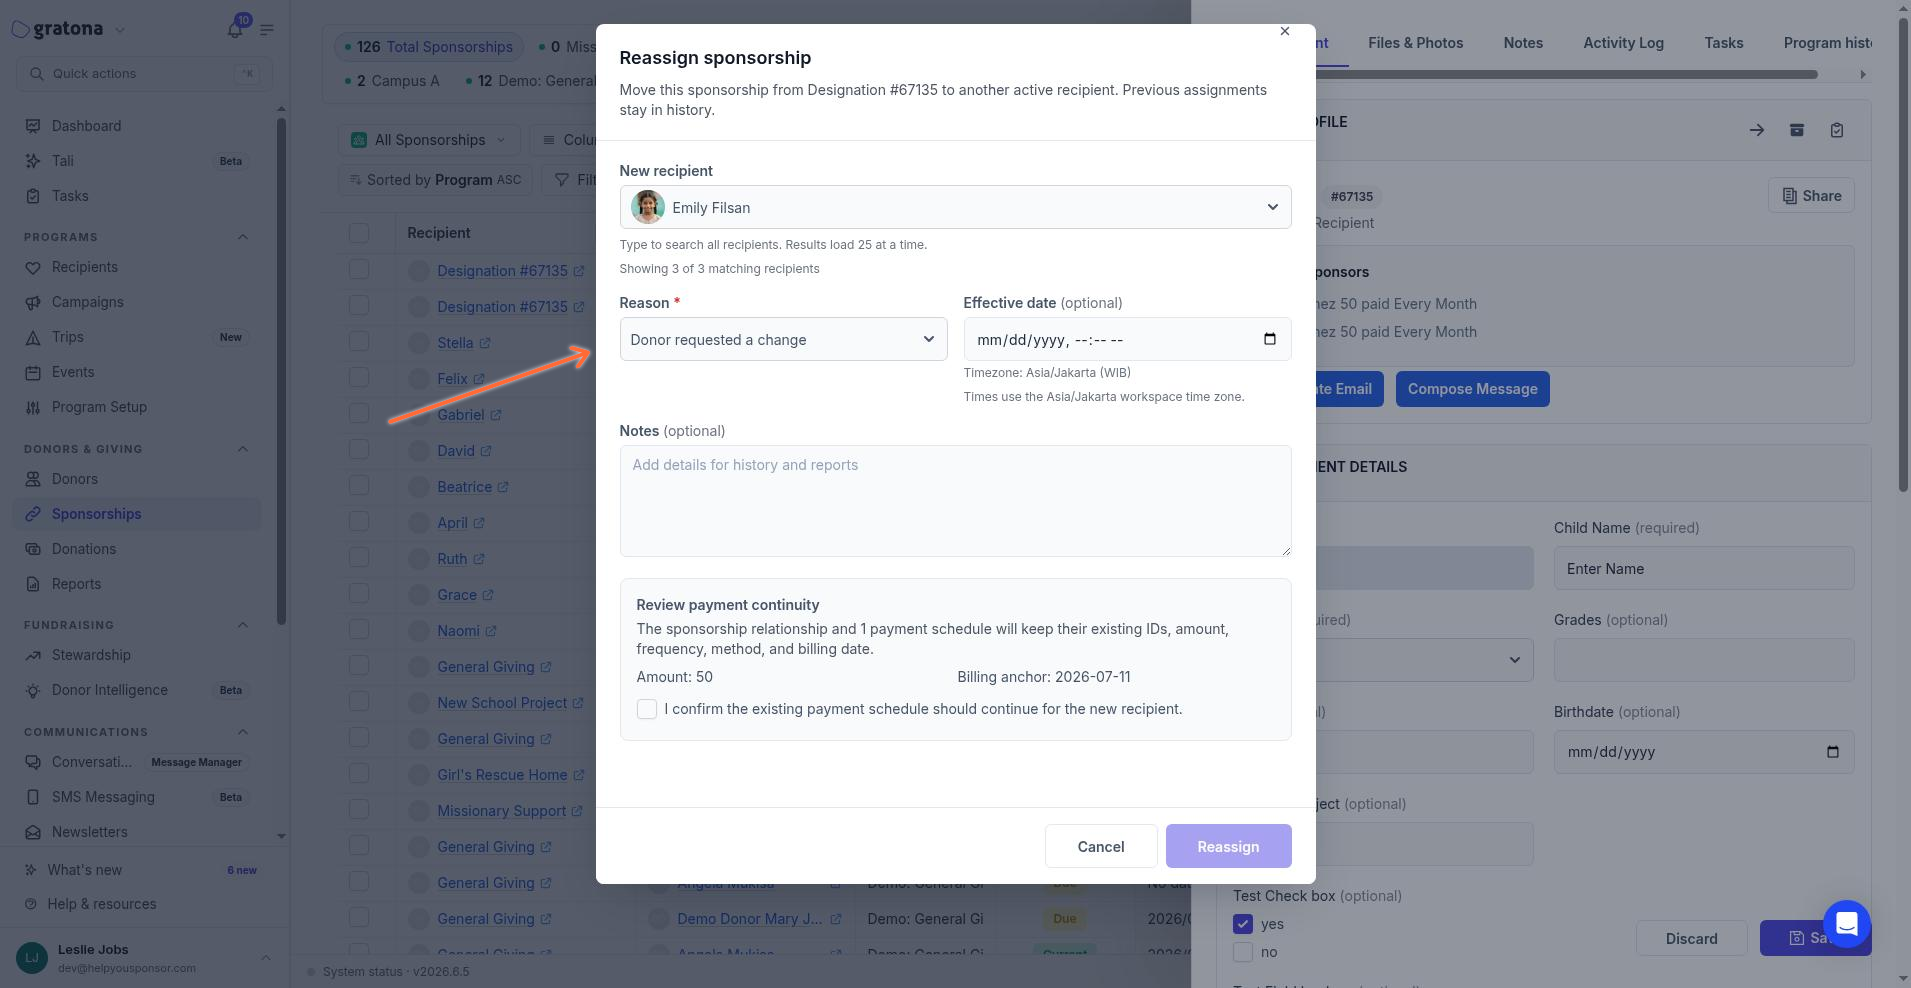Image resolution: width=1911 pixels, height=988 pixels.
Task: Open Recipients in the sidebar
Action: point(84,267)
